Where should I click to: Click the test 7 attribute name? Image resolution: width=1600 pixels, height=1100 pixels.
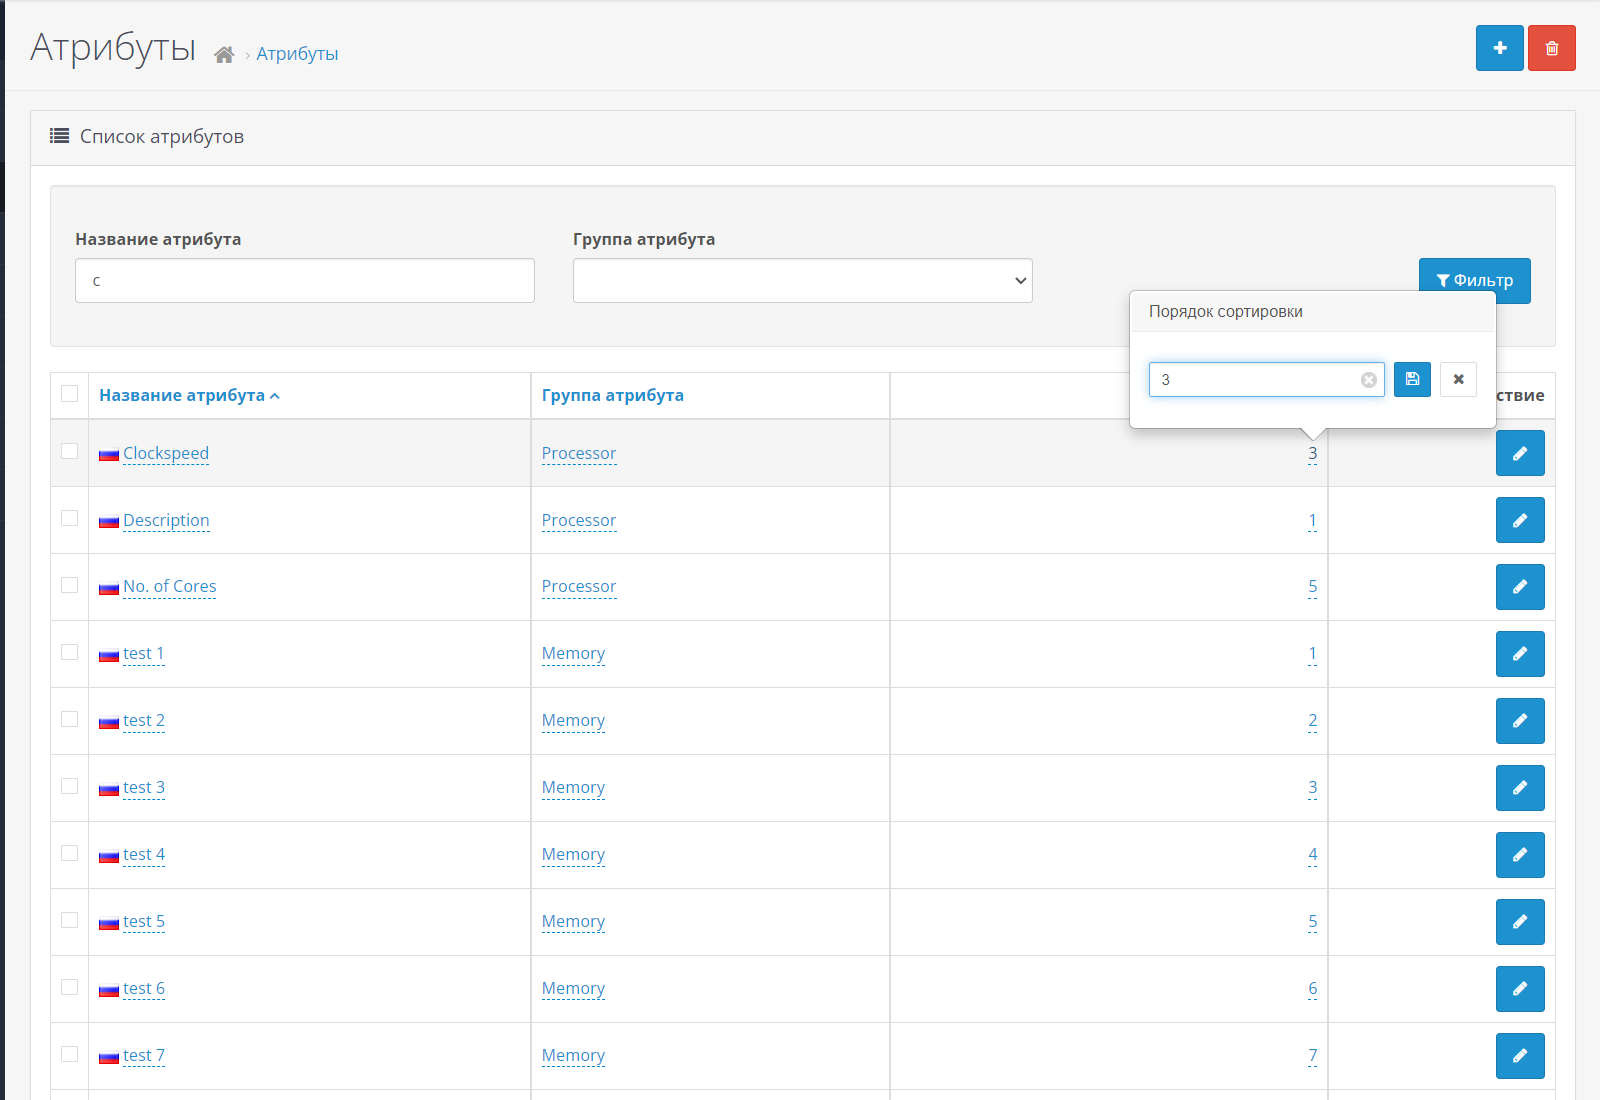pyautogui.click(x=144, y=1055)
